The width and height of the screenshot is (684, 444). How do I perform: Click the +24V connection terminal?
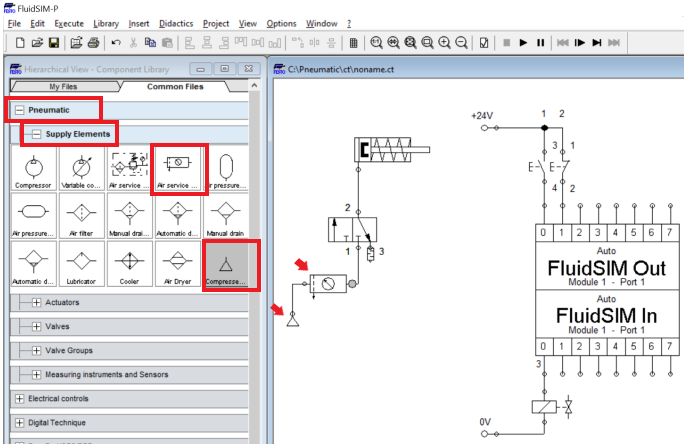tap(484, 128)
